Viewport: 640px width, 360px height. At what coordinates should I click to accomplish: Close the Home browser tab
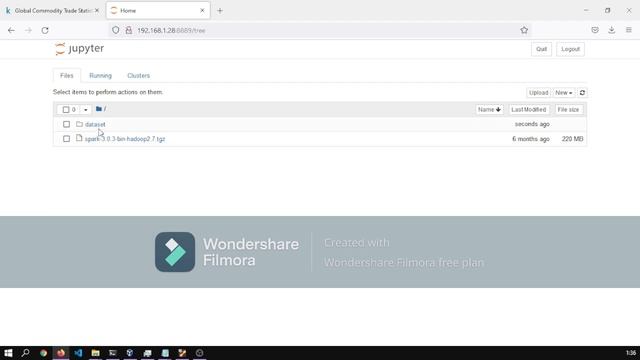point(202,11)
